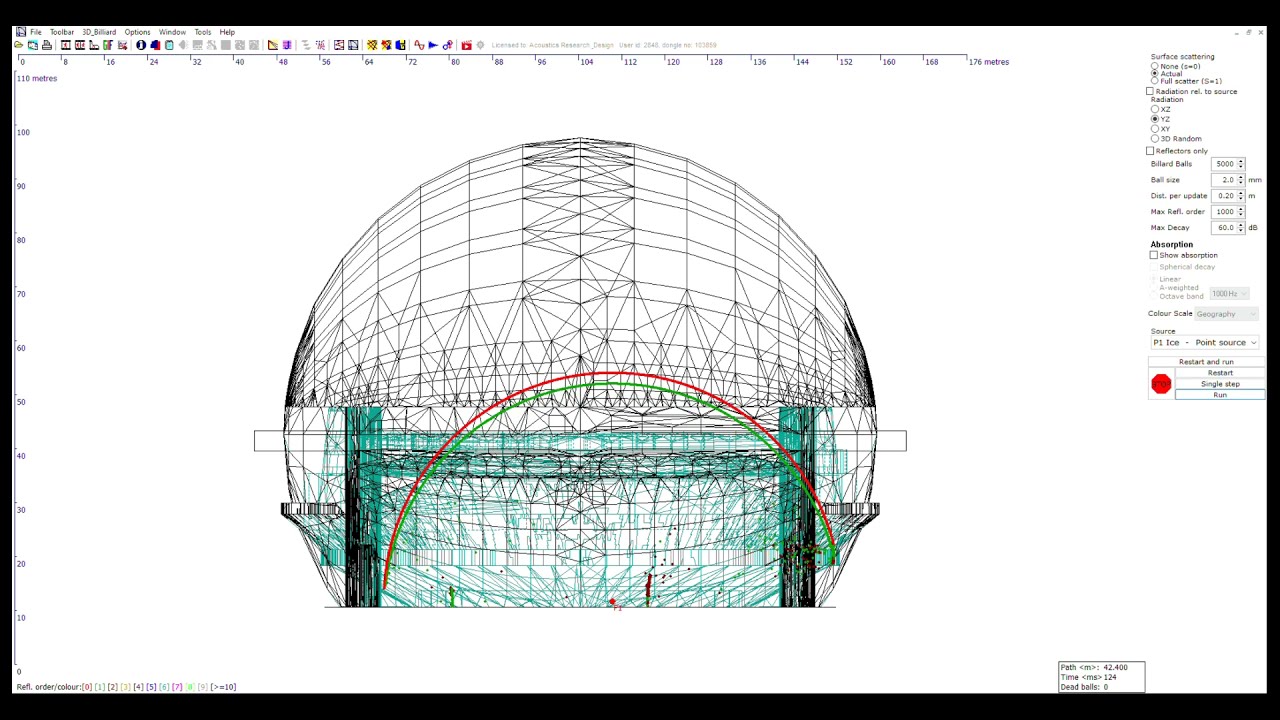Click the red and blue solid shapes icon
This screenshot has height=720, width=1280.
tap(155, 45)
